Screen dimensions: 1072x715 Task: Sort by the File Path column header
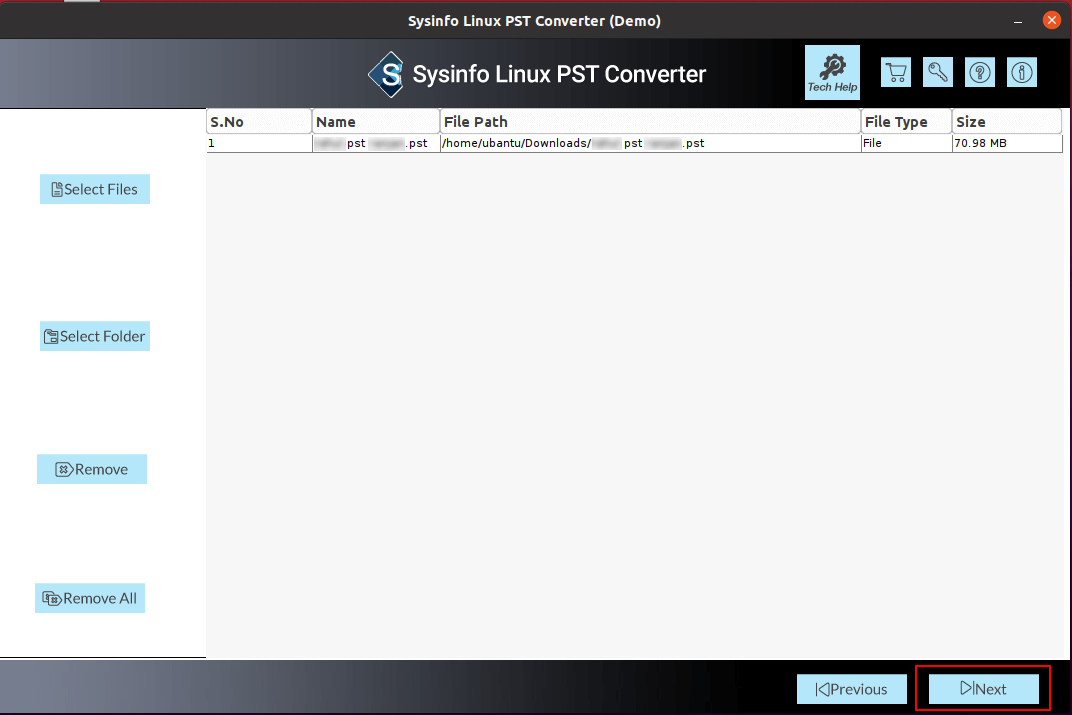650,122
